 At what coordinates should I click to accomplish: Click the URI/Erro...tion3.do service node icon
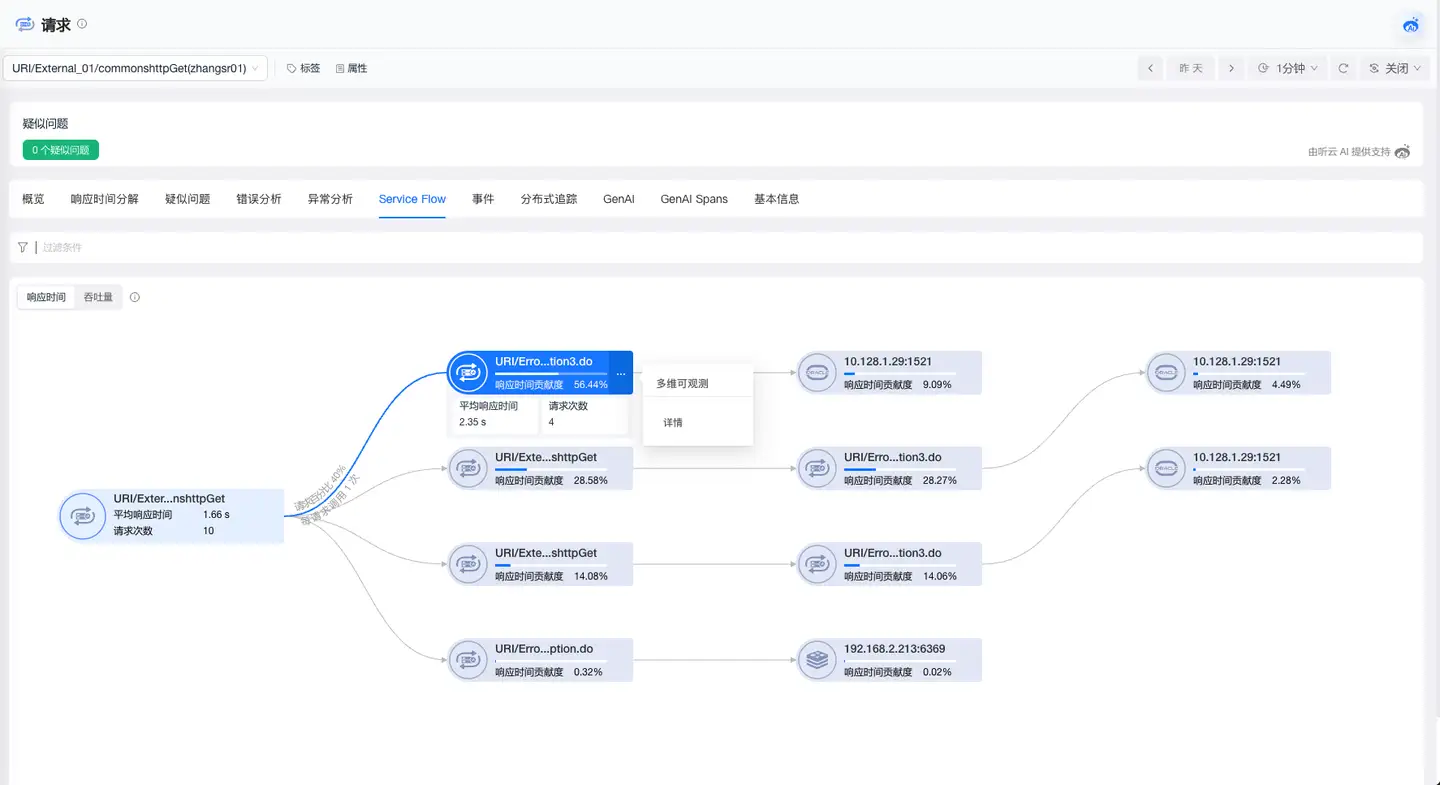point(467,372)
